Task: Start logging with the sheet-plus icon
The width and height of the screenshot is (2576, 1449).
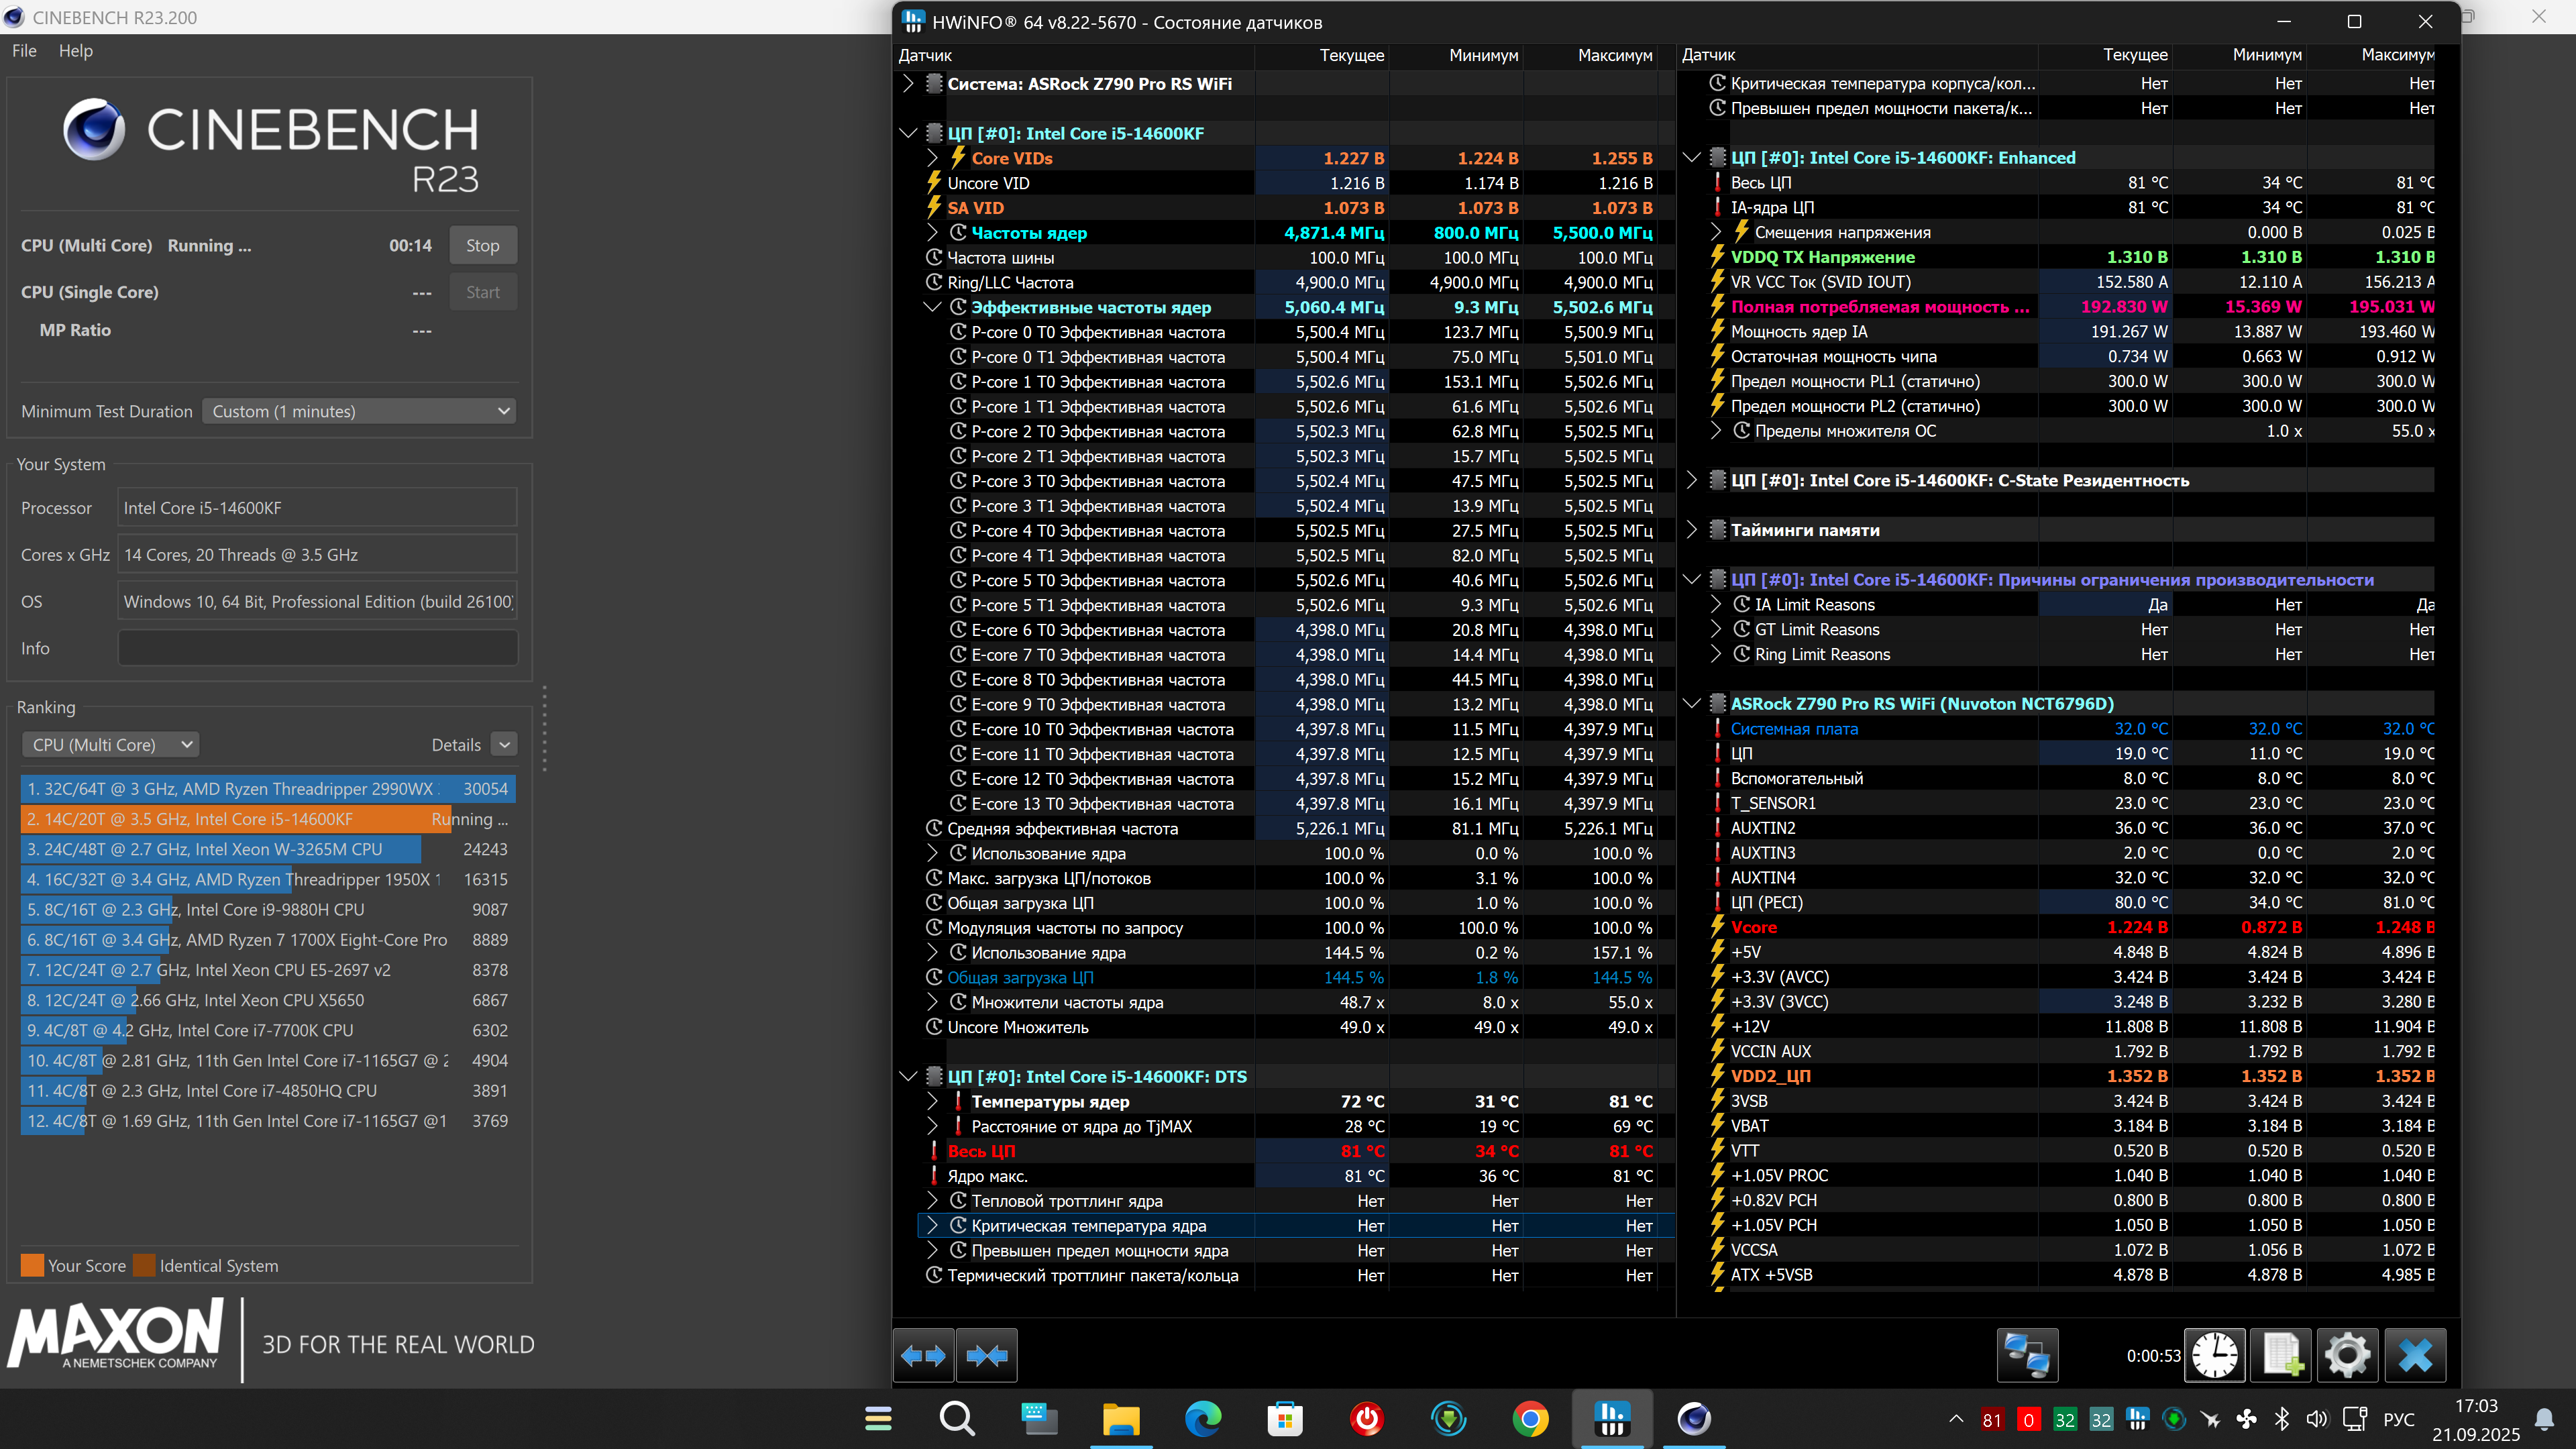Action: coord(2281,1355)
